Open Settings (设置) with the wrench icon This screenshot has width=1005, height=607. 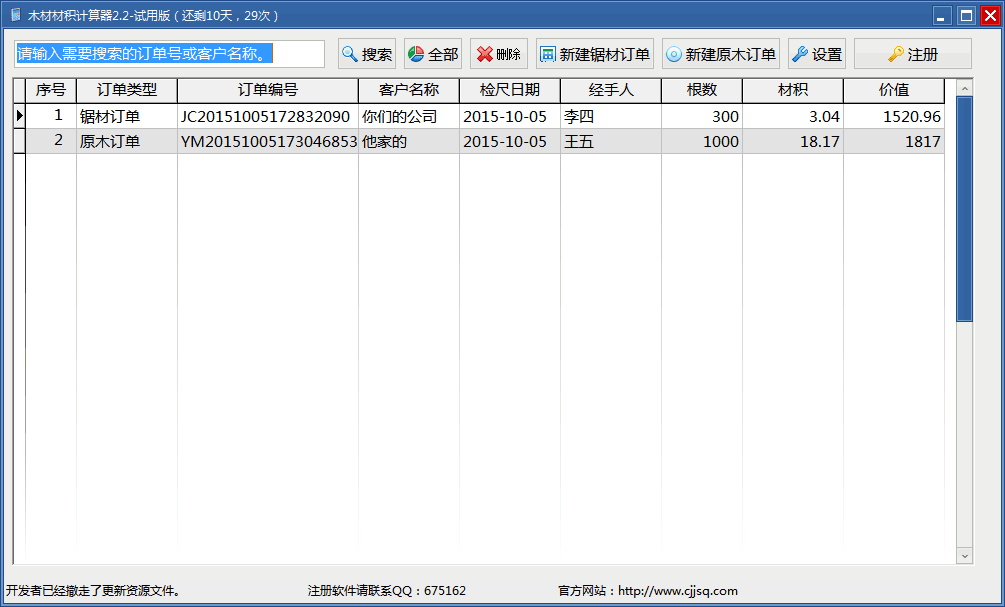click(817, 54)
